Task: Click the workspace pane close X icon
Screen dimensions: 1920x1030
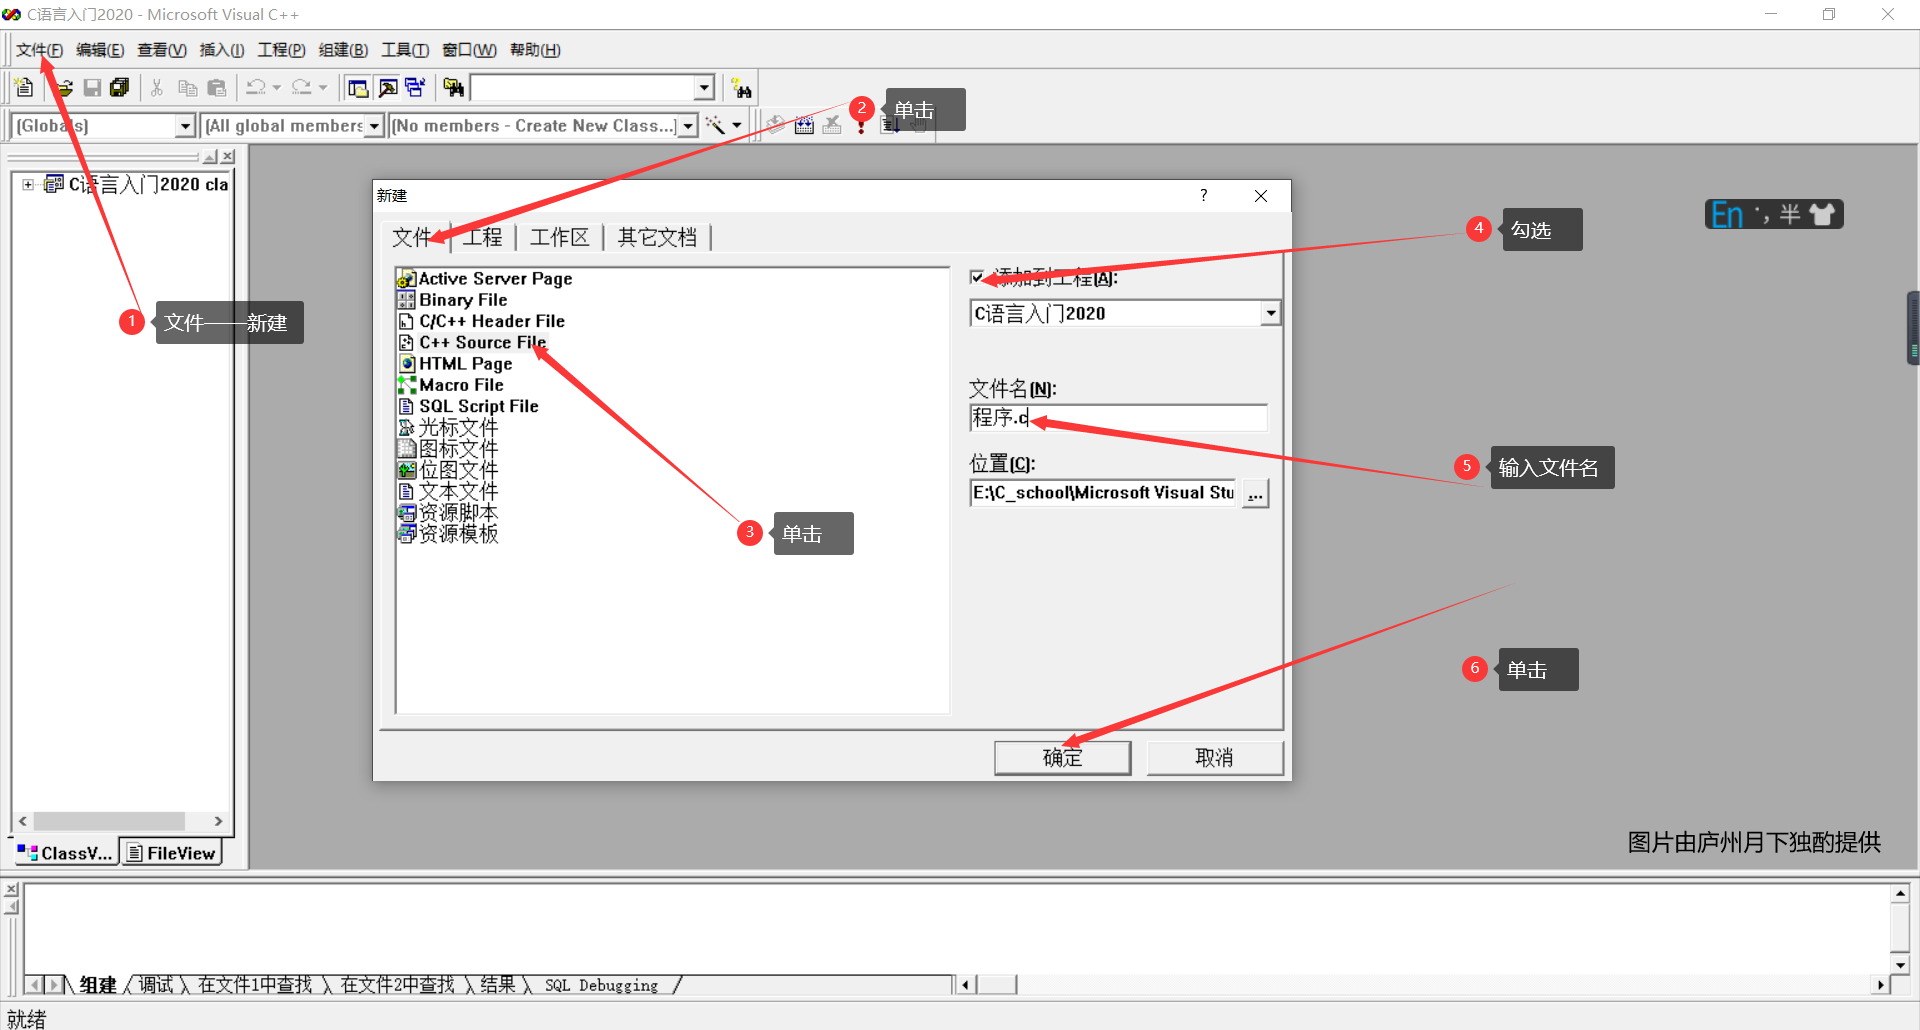Action: (229, 157)
